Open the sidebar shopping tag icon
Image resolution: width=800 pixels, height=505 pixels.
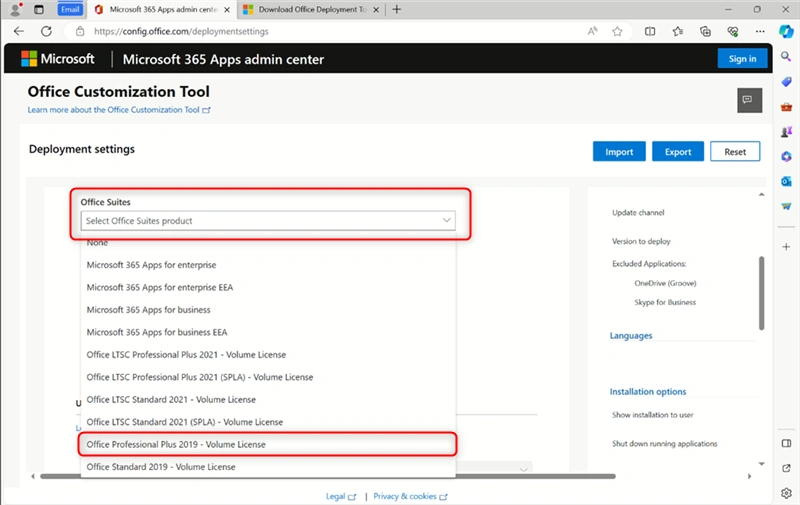tap(786, 82)
